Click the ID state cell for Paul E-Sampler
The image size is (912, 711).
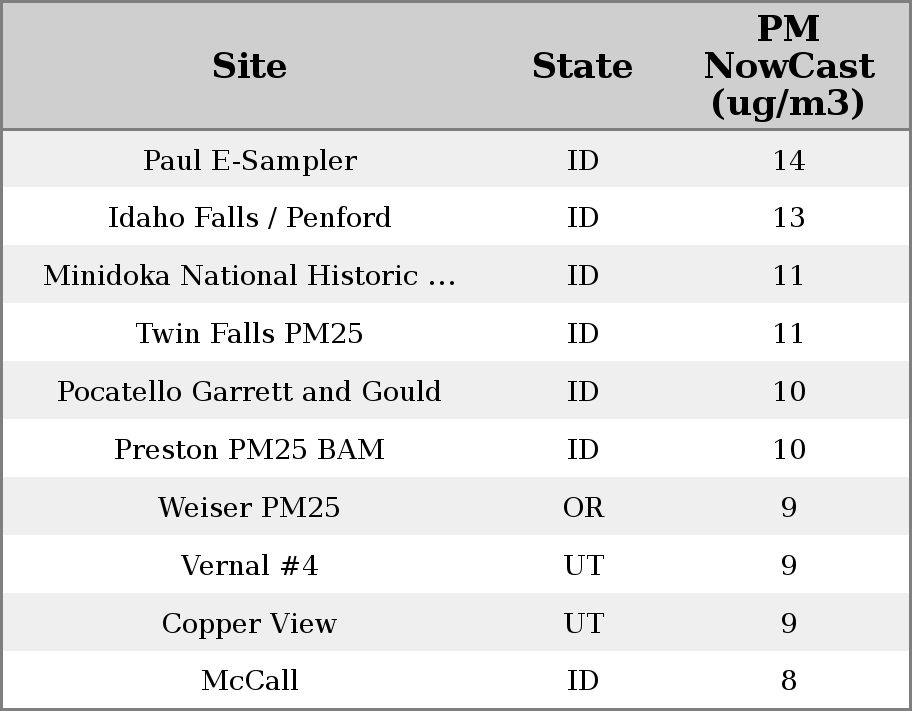click(583, 161)
